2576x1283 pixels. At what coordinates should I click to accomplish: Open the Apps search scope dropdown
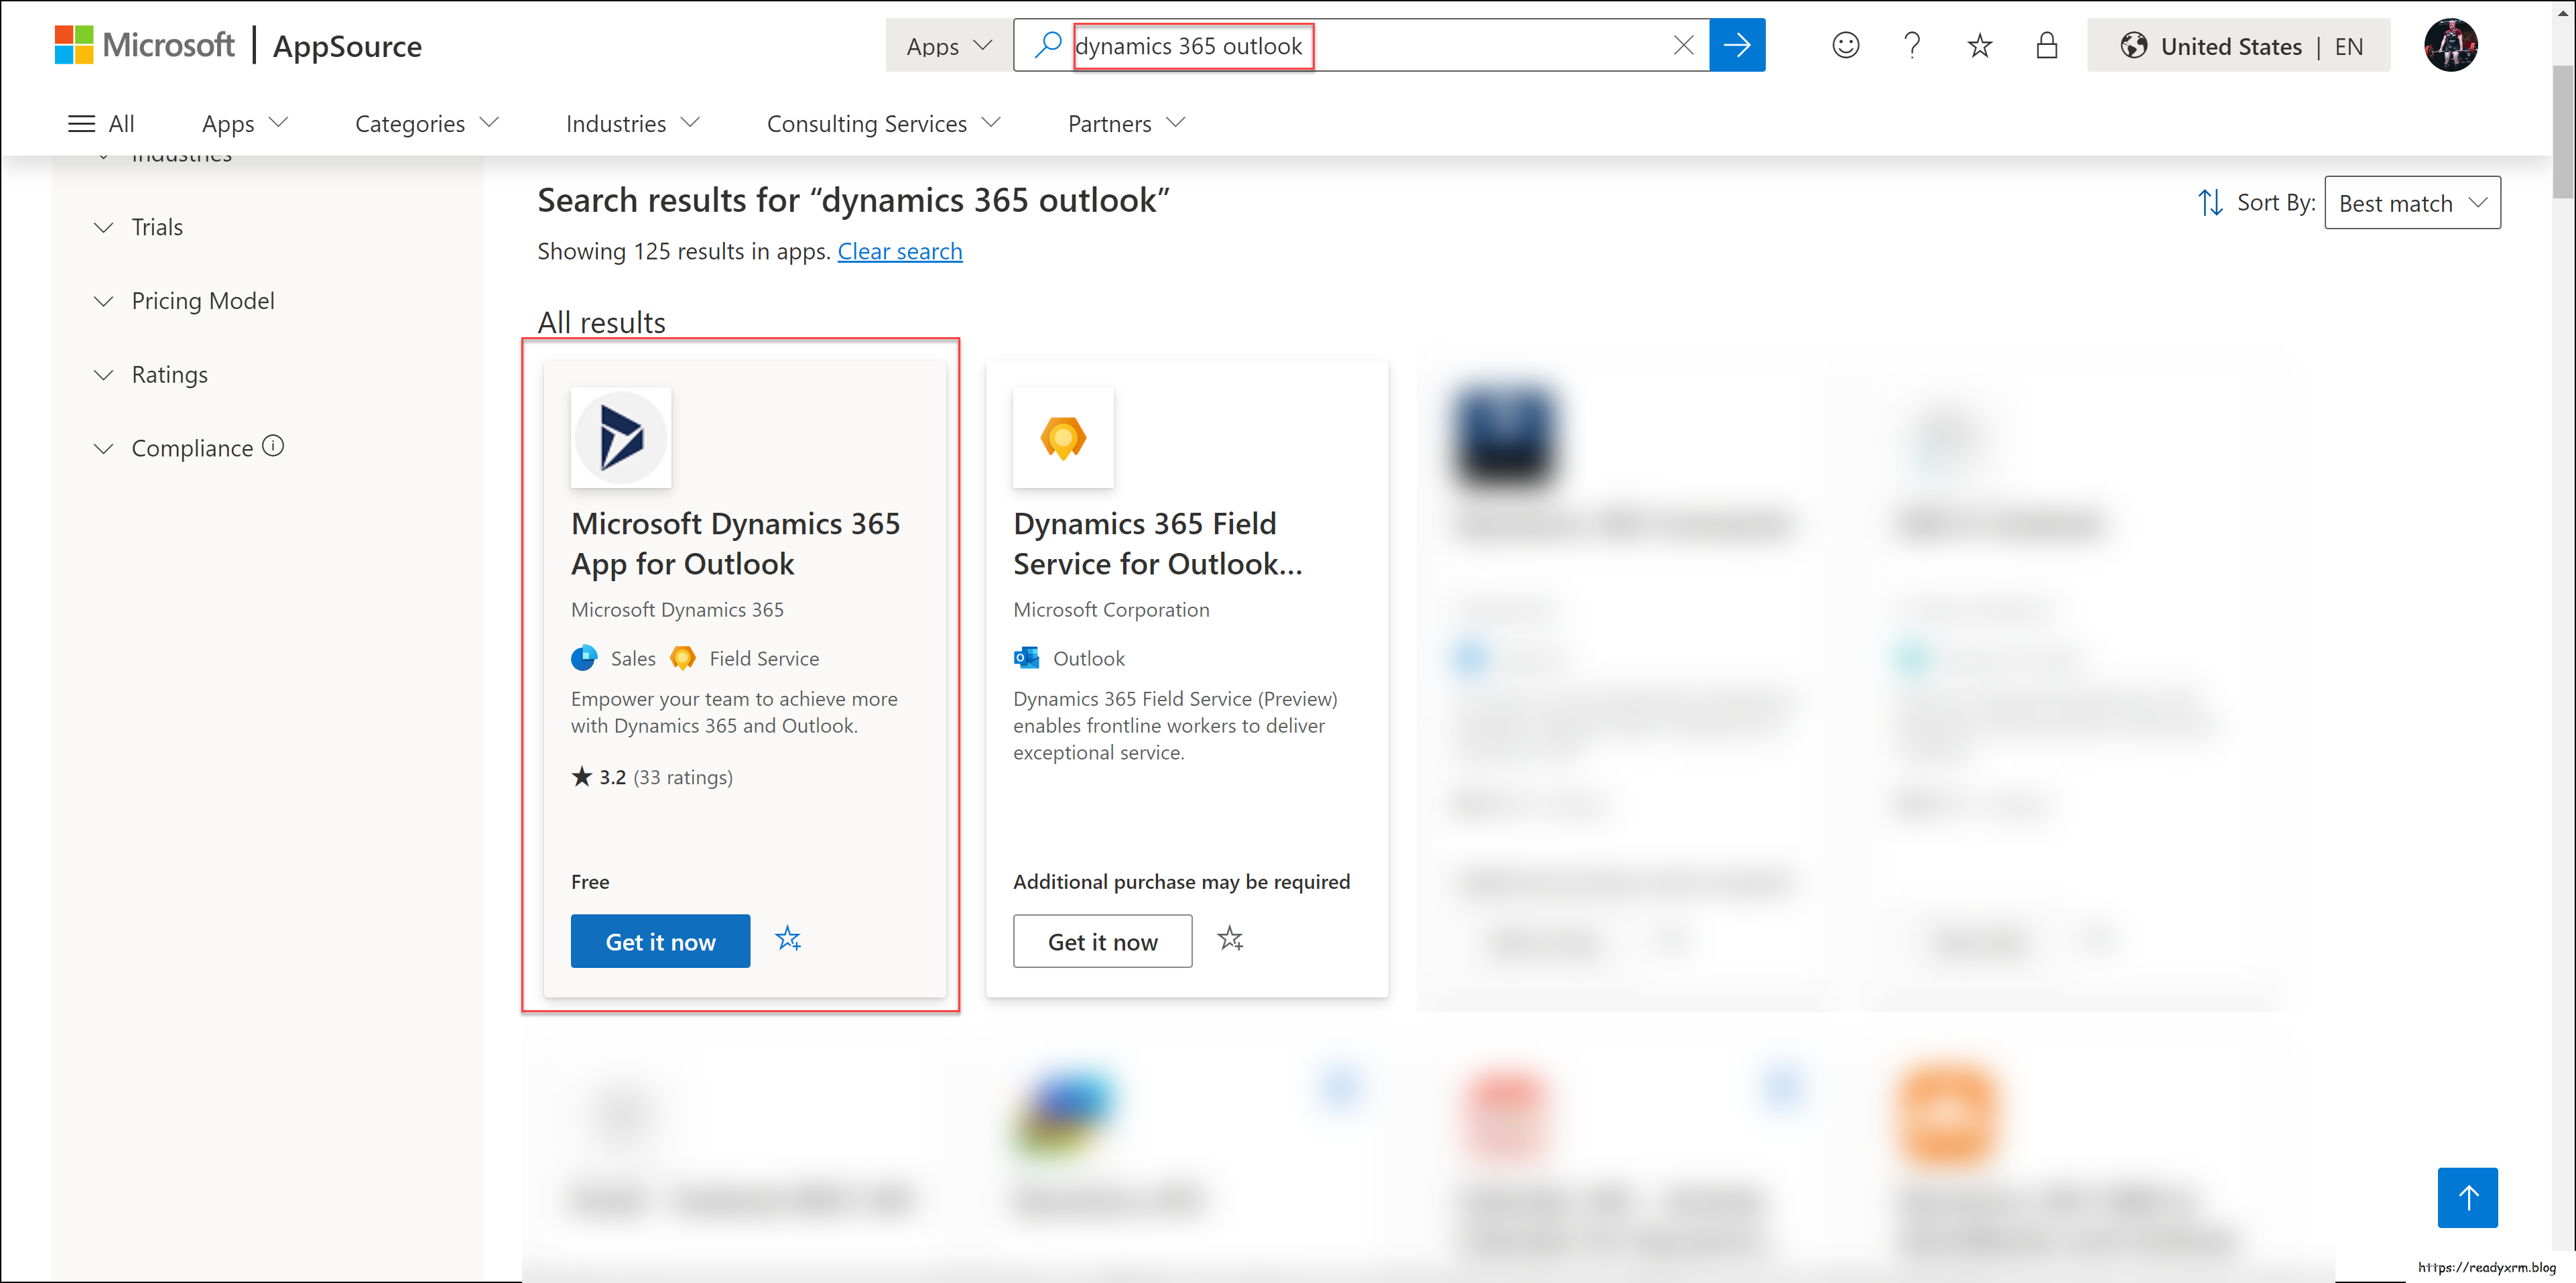tap(946, 45)
